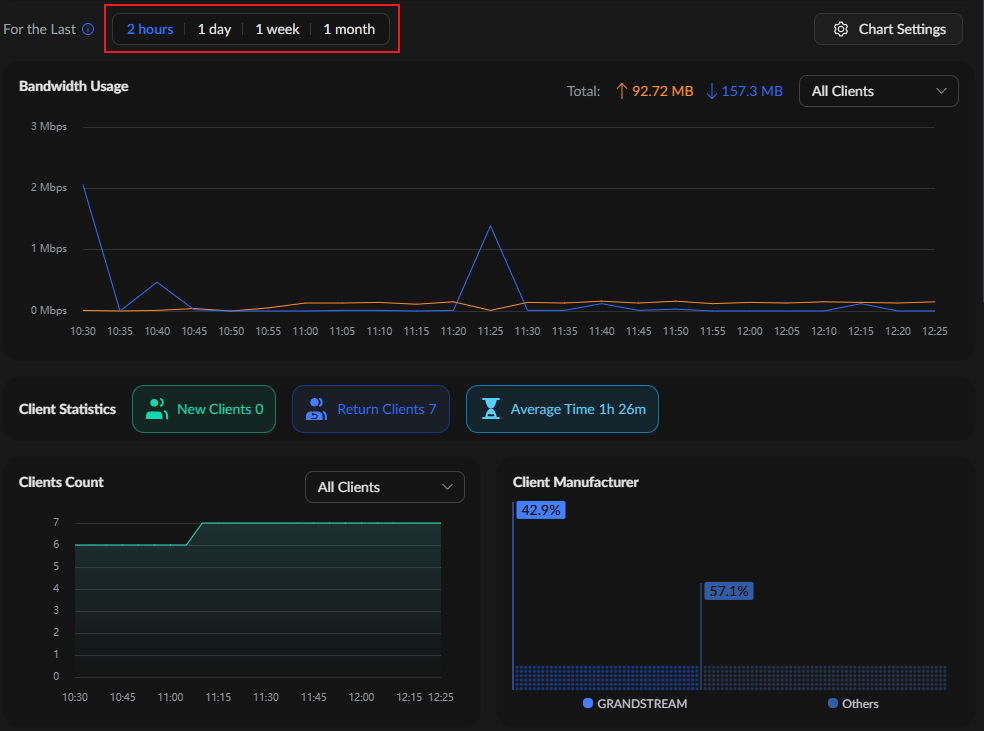984x731 pixels.
Task: Click the Client Statistics label
Action: coord(67,409)
